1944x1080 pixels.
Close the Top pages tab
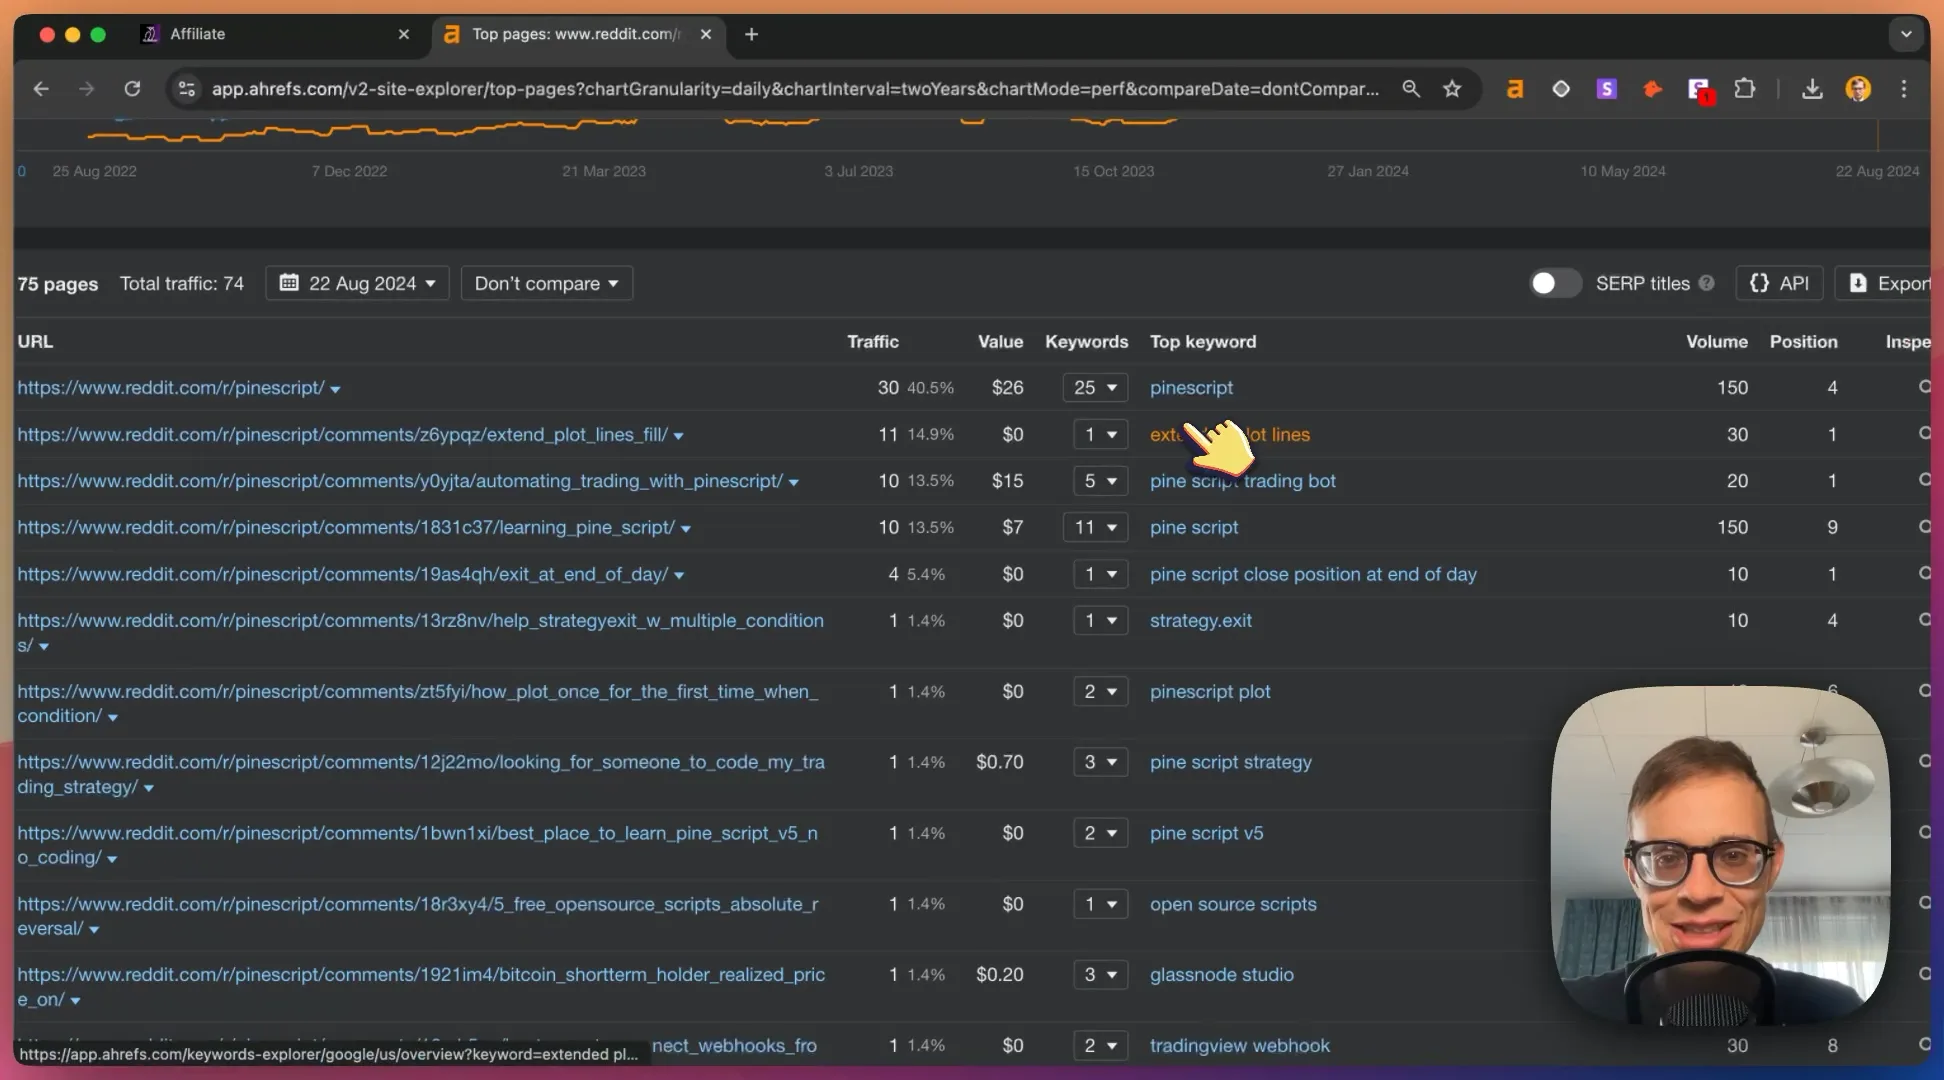[x=706, y=34]
